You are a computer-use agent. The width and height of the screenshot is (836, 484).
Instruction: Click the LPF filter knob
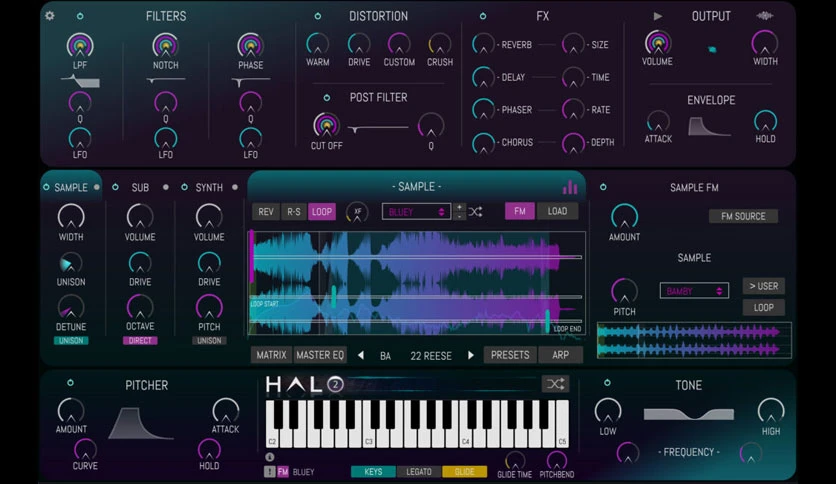tap(80, 46)
